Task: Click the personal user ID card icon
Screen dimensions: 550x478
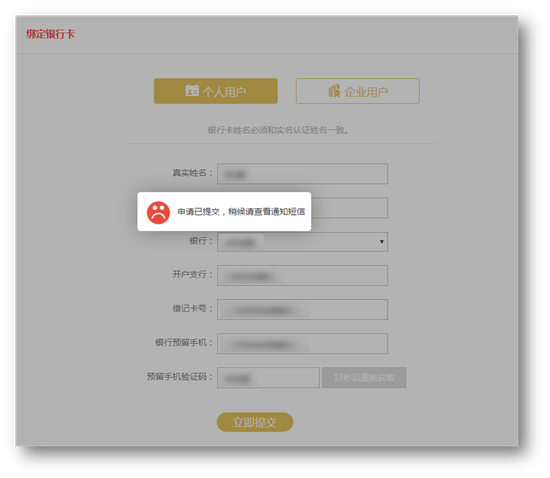Action: coord(192,90)
